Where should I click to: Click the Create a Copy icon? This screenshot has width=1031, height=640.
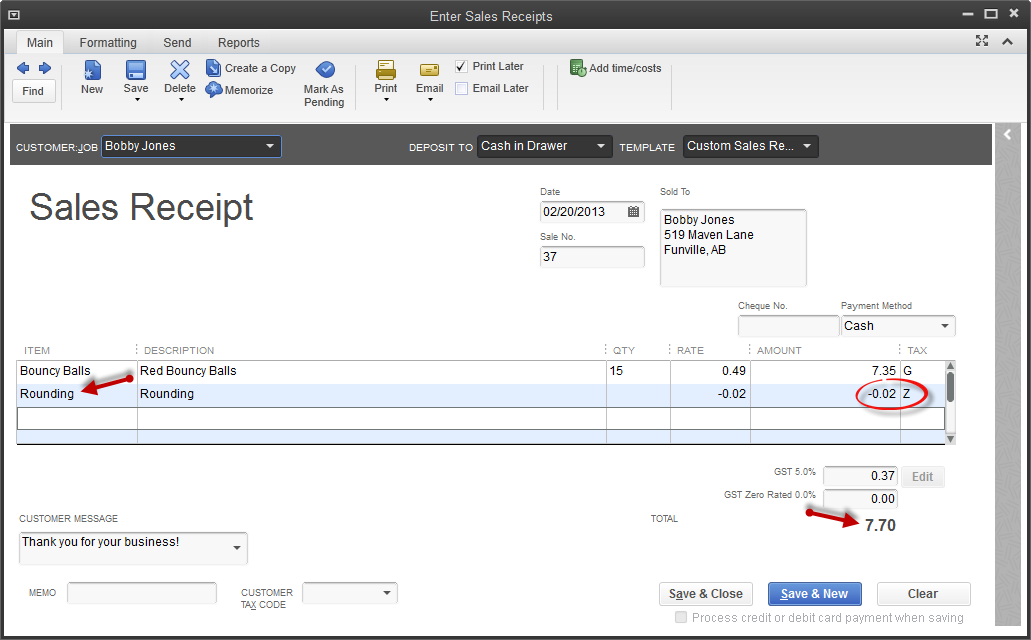pos(214,68)
